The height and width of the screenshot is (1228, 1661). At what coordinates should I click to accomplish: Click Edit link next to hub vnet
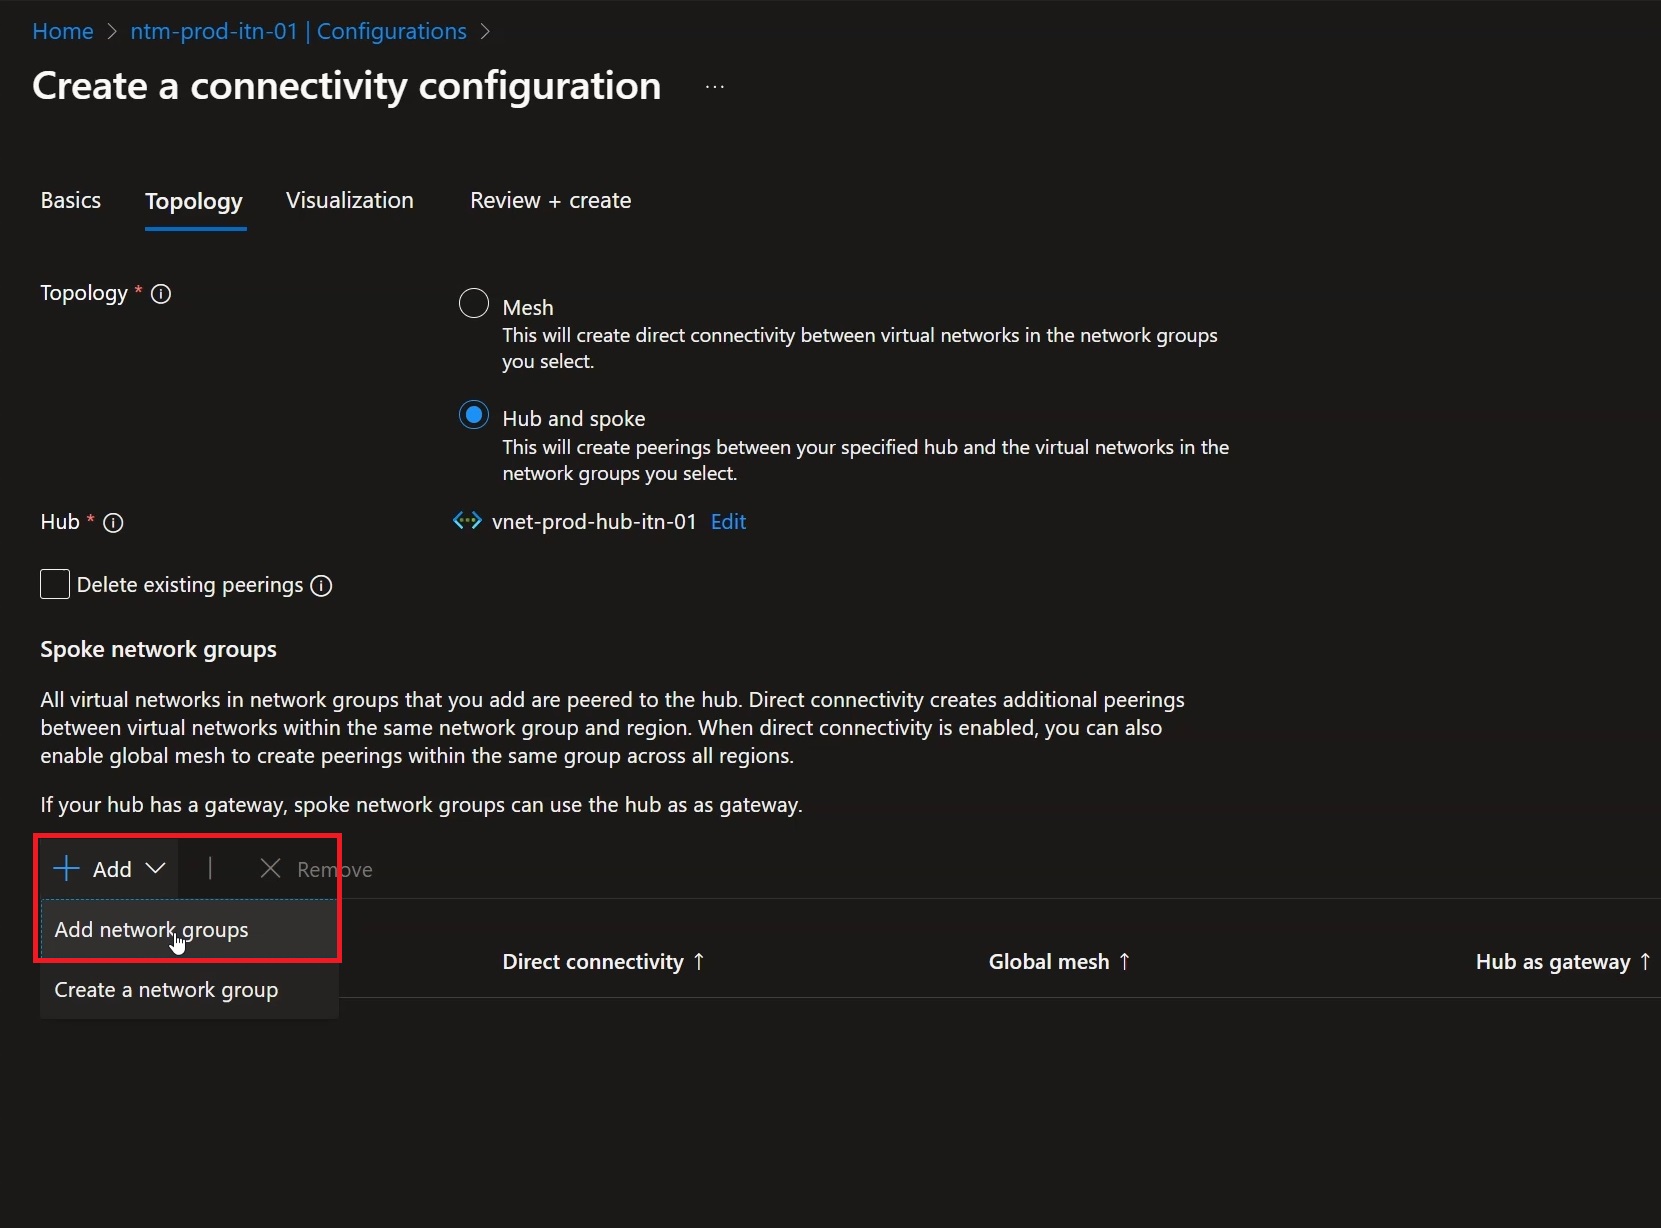coord(729,521)
